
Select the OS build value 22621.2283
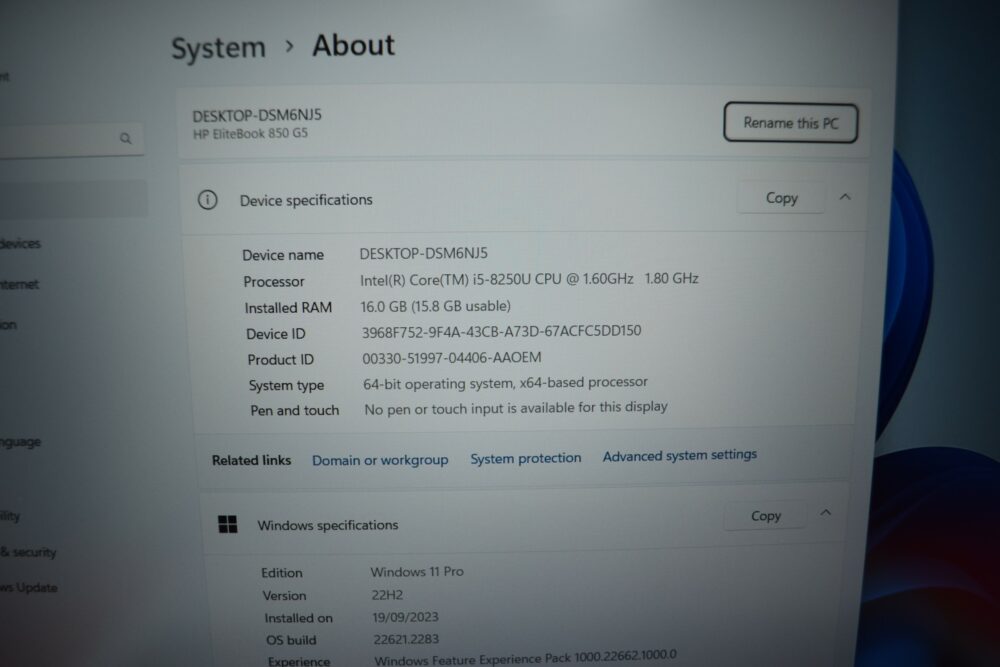point(406,639)
